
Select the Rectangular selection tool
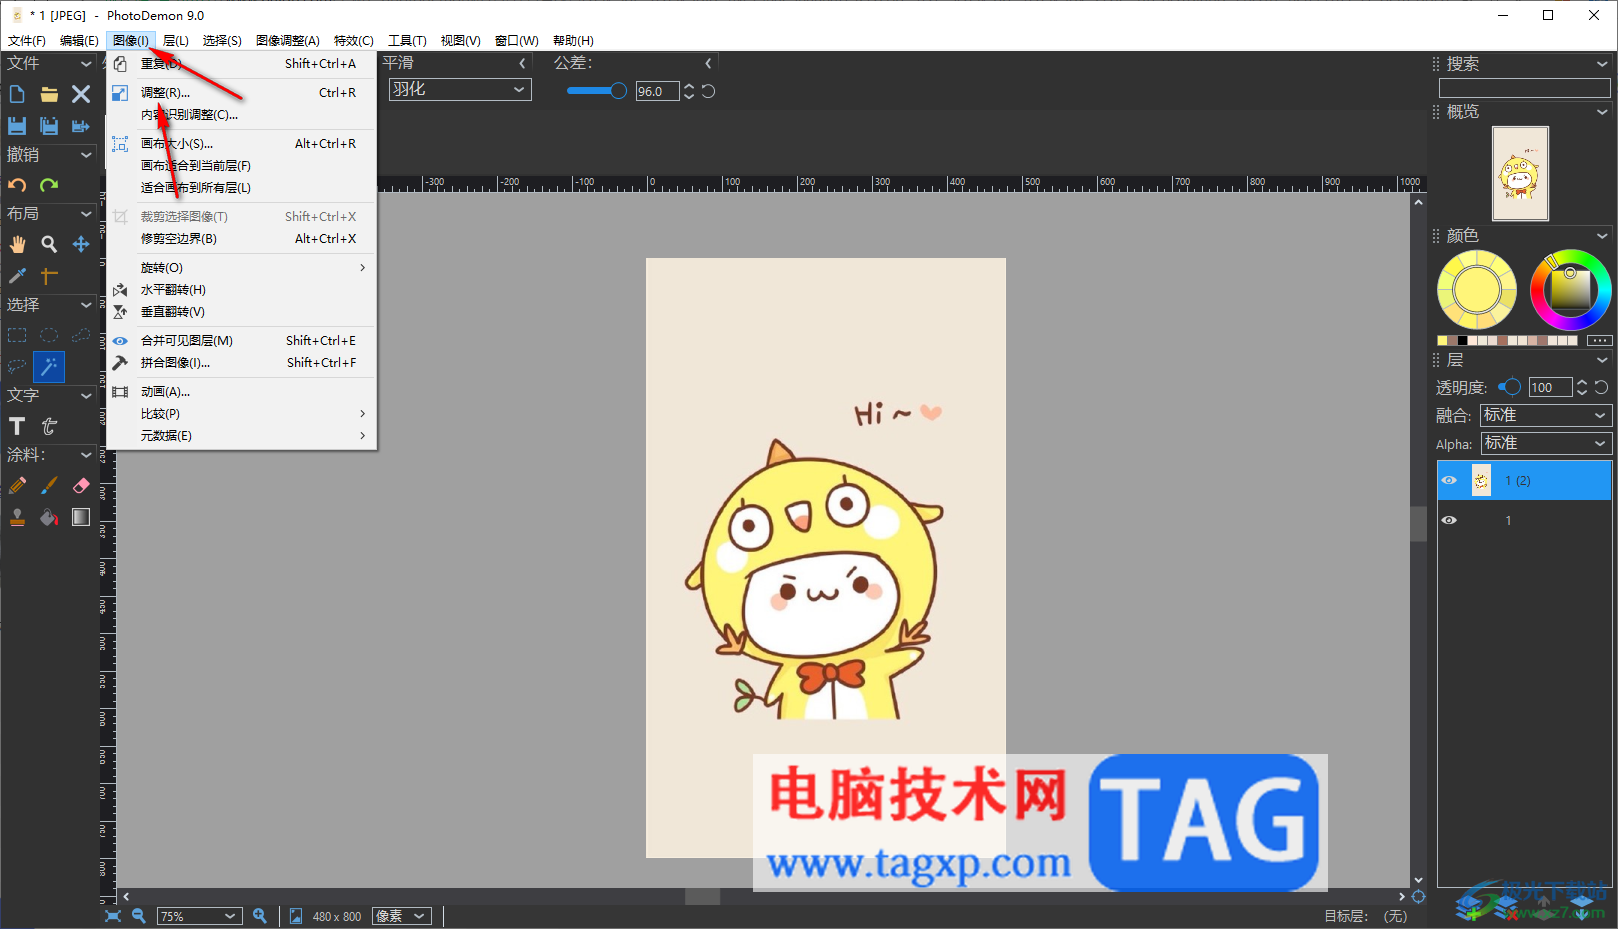click(17, 335)
